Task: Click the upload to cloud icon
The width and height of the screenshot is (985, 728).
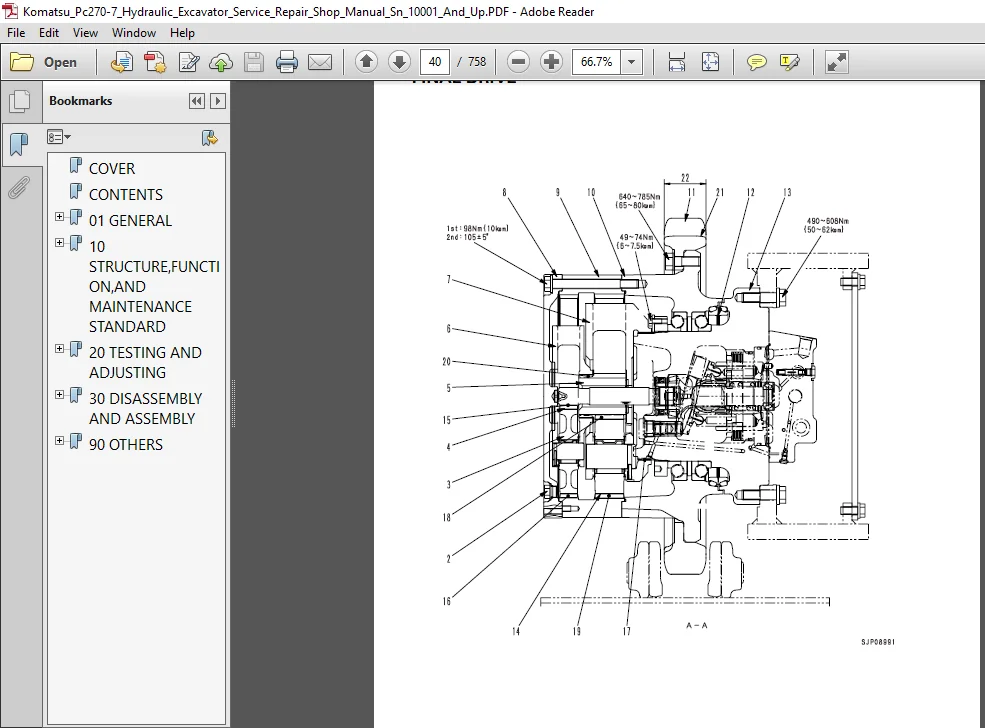Action: (x=220, y=62)
